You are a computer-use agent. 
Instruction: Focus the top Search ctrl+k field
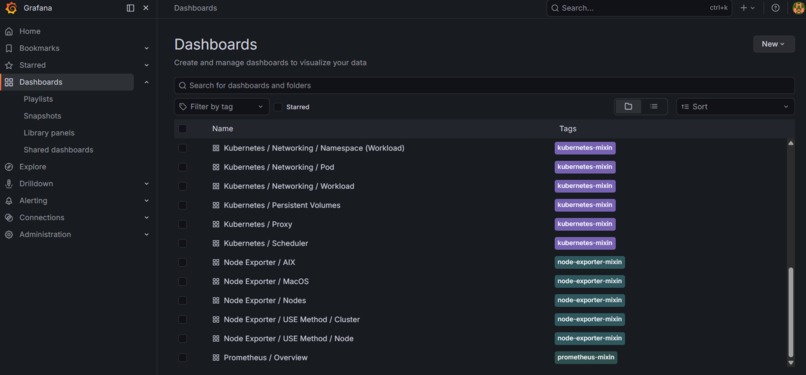(639, 8)
